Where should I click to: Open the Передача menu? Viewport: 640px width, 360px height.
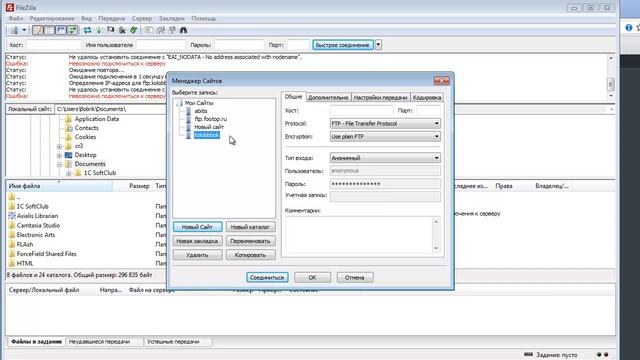click(111, 18)
